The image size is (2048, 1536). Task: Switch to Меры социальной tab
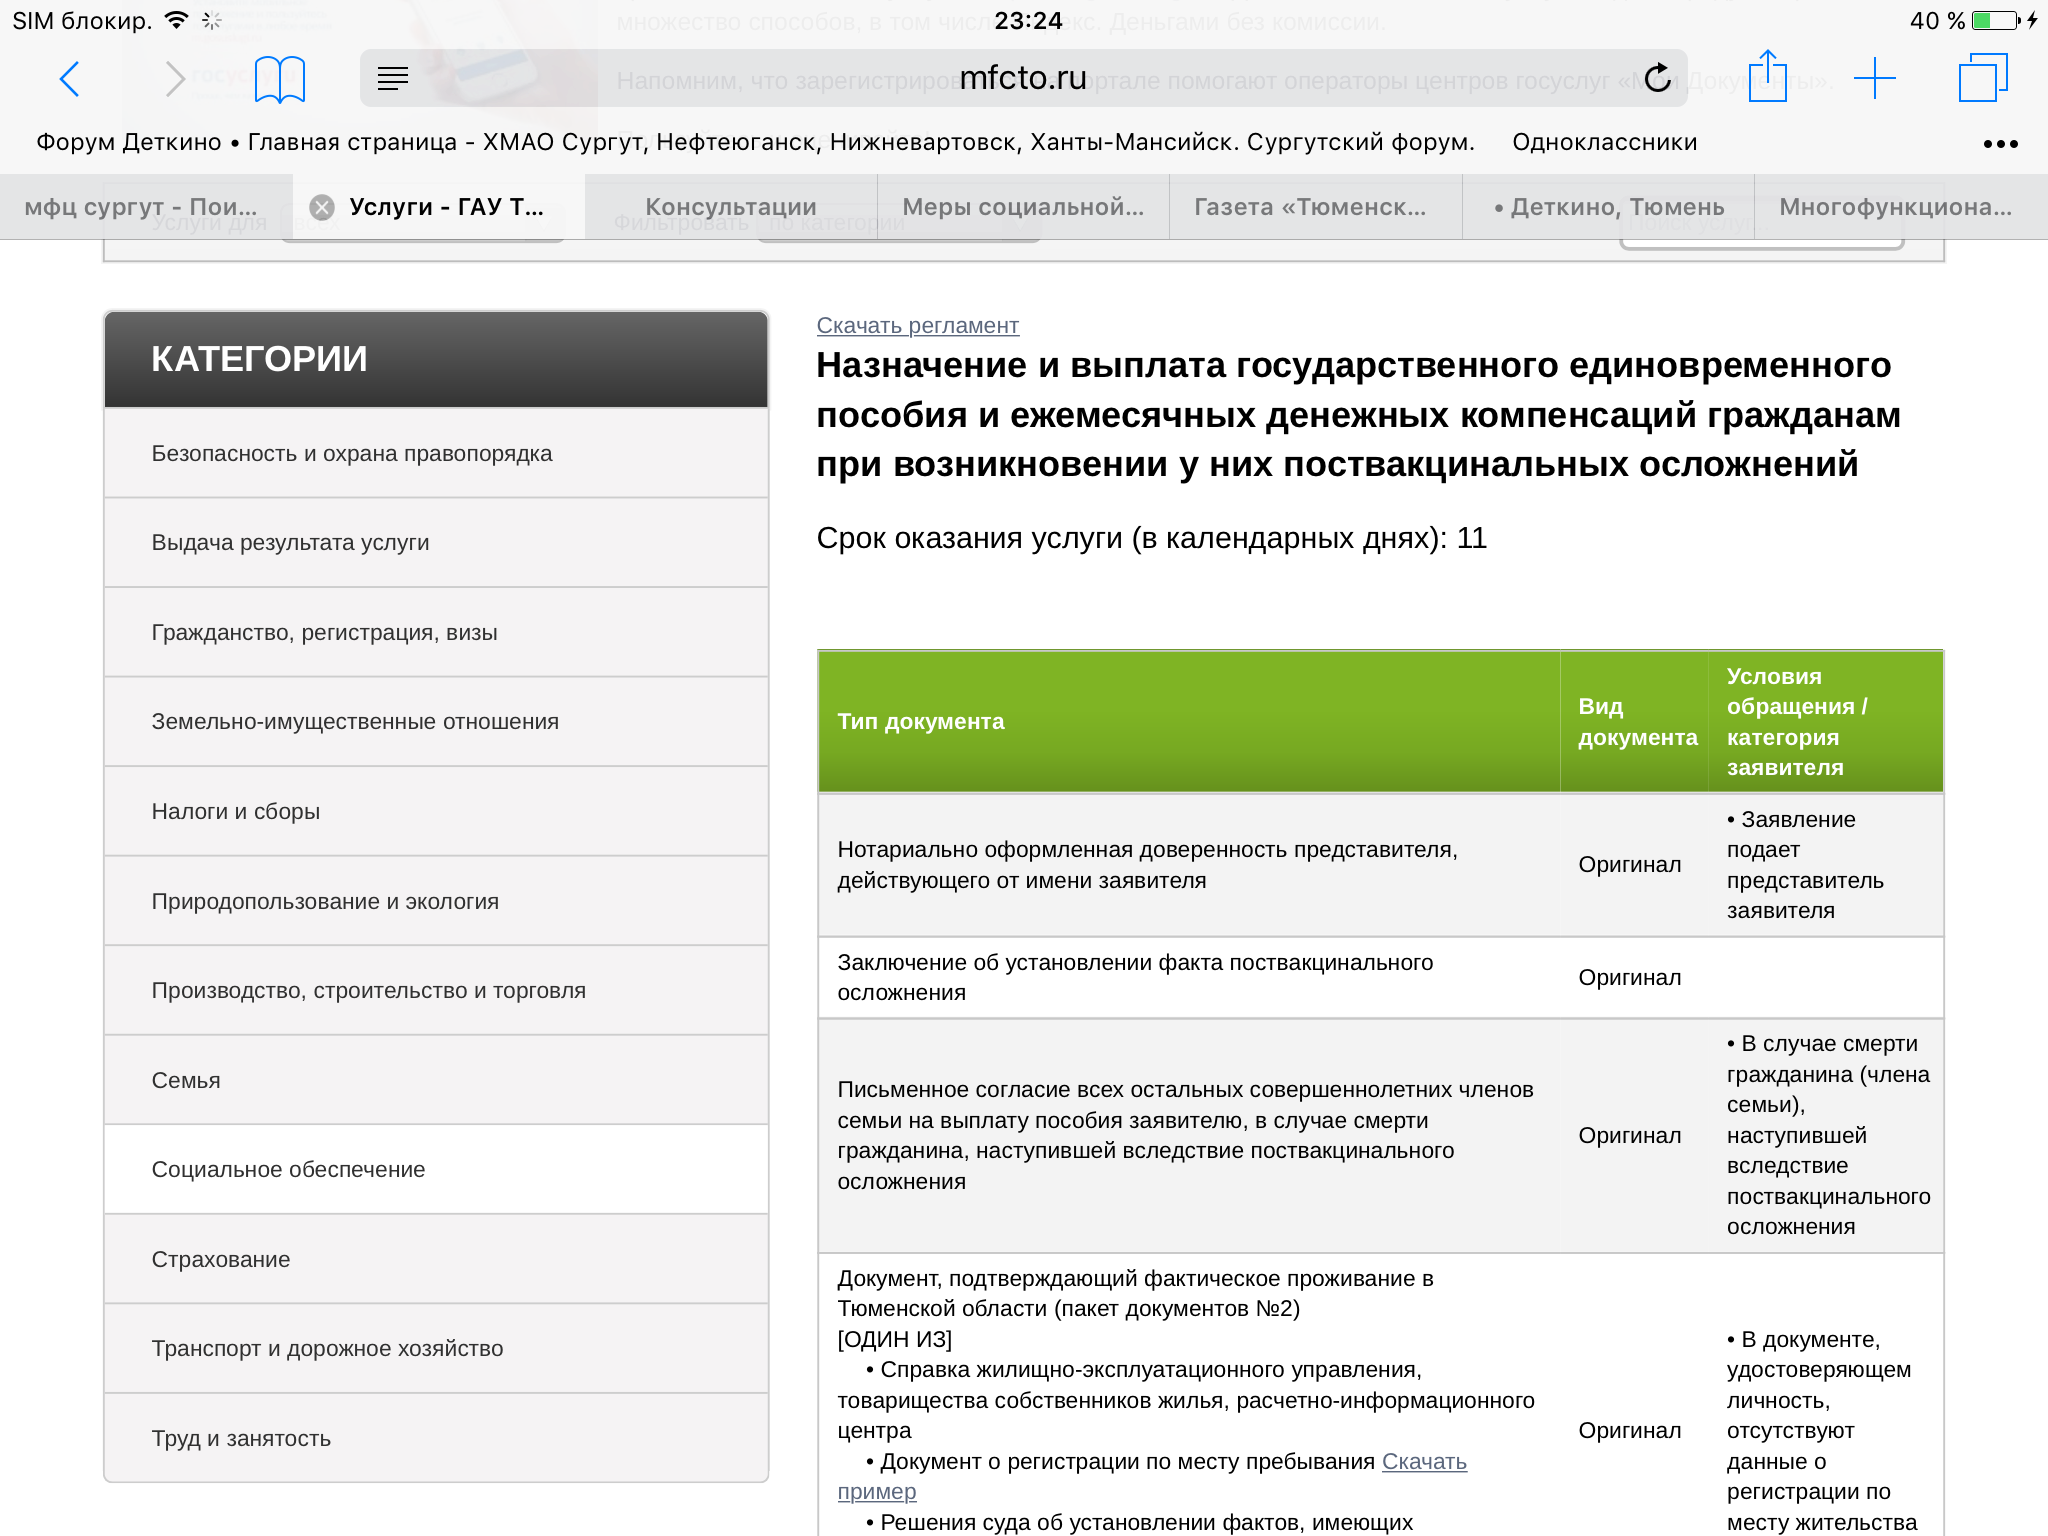(x=1023, y=207)
